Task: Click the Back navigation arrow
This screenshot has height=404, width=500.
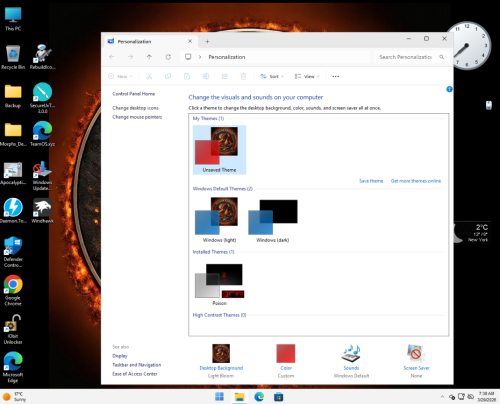Action: [112, 57]
